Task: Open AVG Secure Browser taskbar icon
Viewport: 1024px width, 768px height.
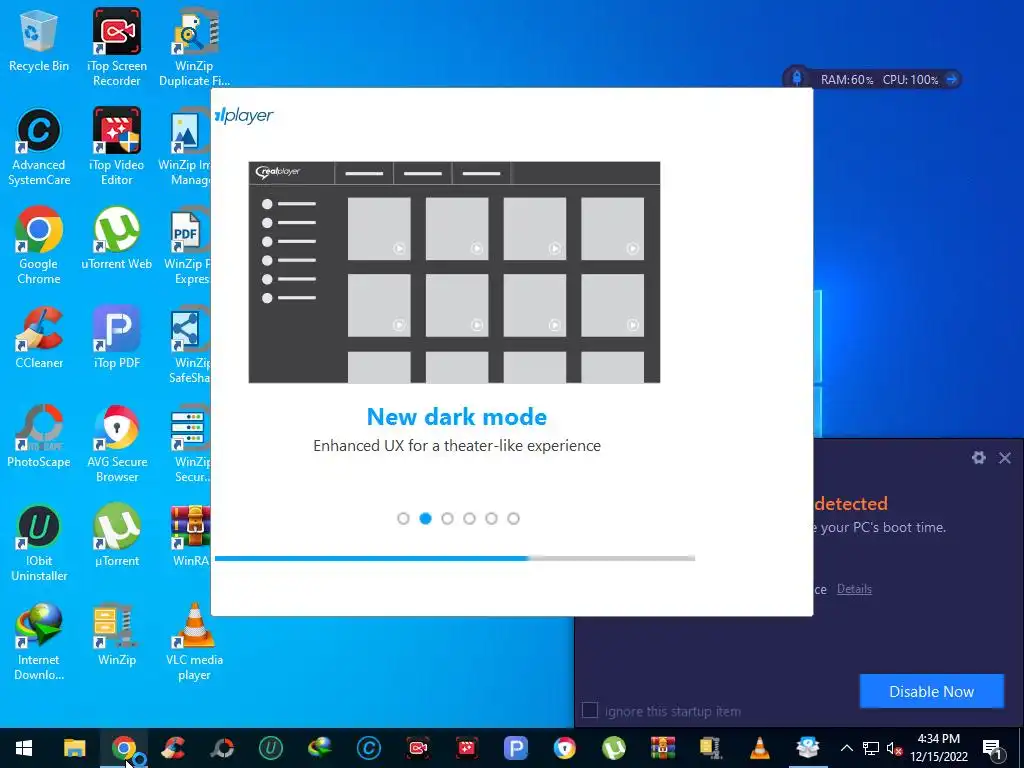Action: 565,748
